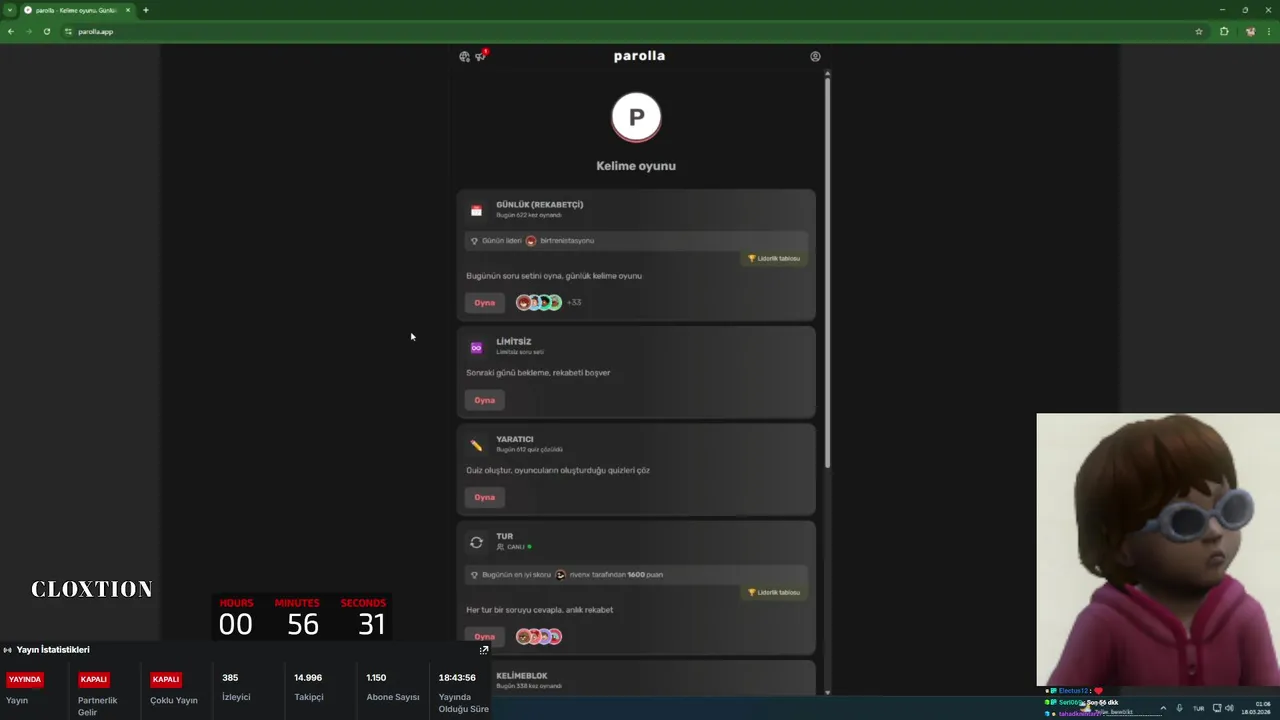Switch to the parolla - Kelime oyunu tab
1280x720 pixels.
pos(76,10)
